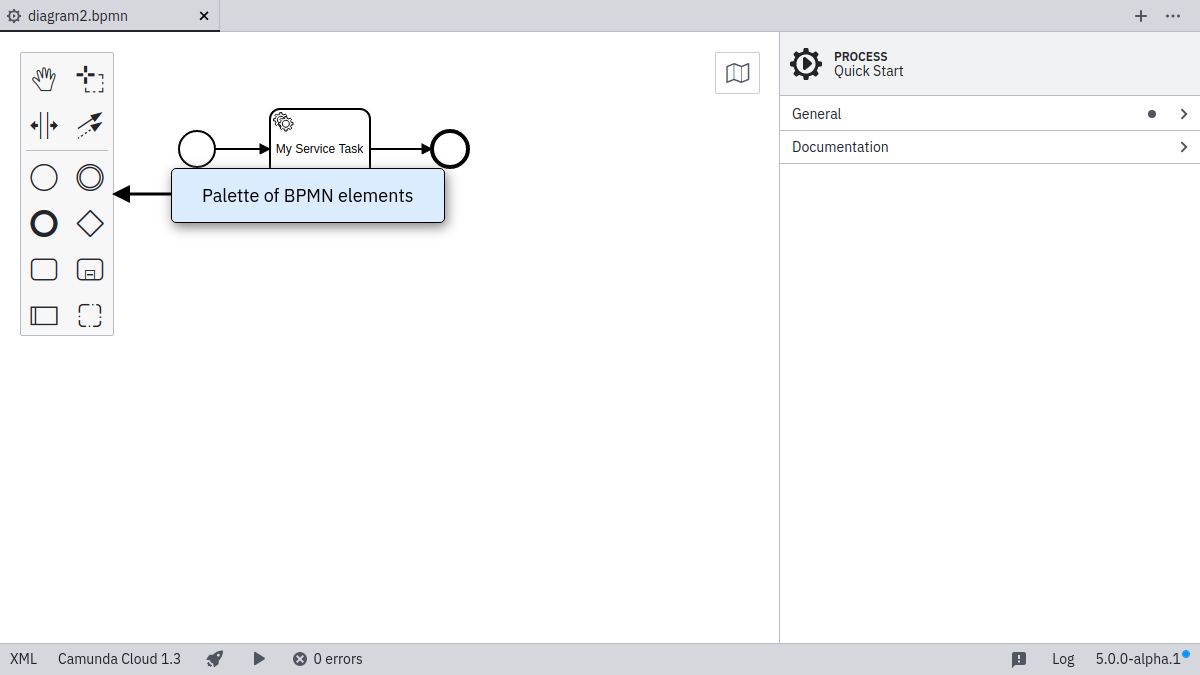Create a Gateway from palette

[90, 224]
